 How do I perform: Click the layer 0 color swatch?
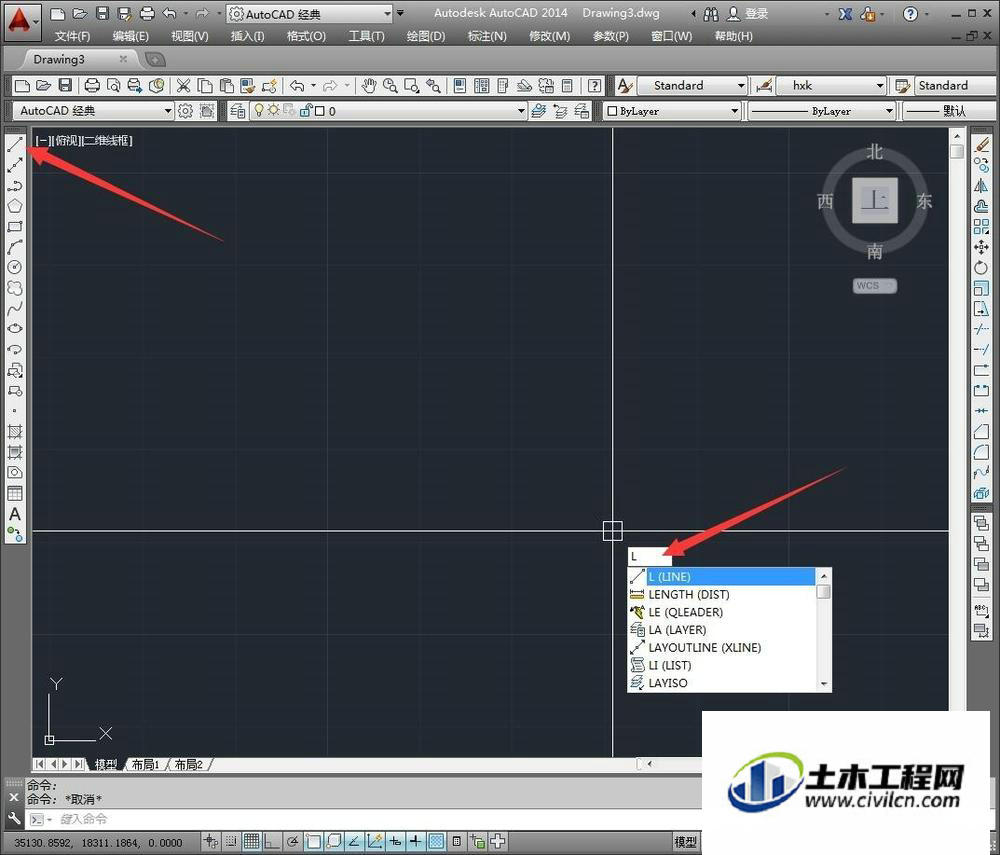(320, 111)
